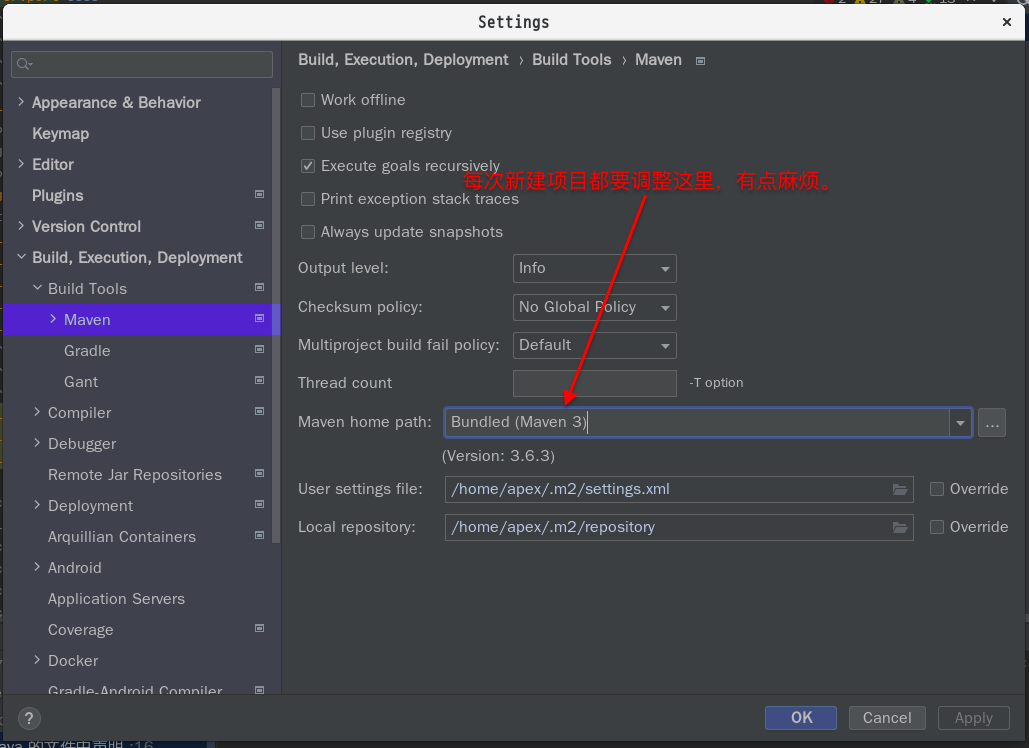Click the project-level icon in Build Tools row
1029x748 pixels.
[x=259, y=287]
